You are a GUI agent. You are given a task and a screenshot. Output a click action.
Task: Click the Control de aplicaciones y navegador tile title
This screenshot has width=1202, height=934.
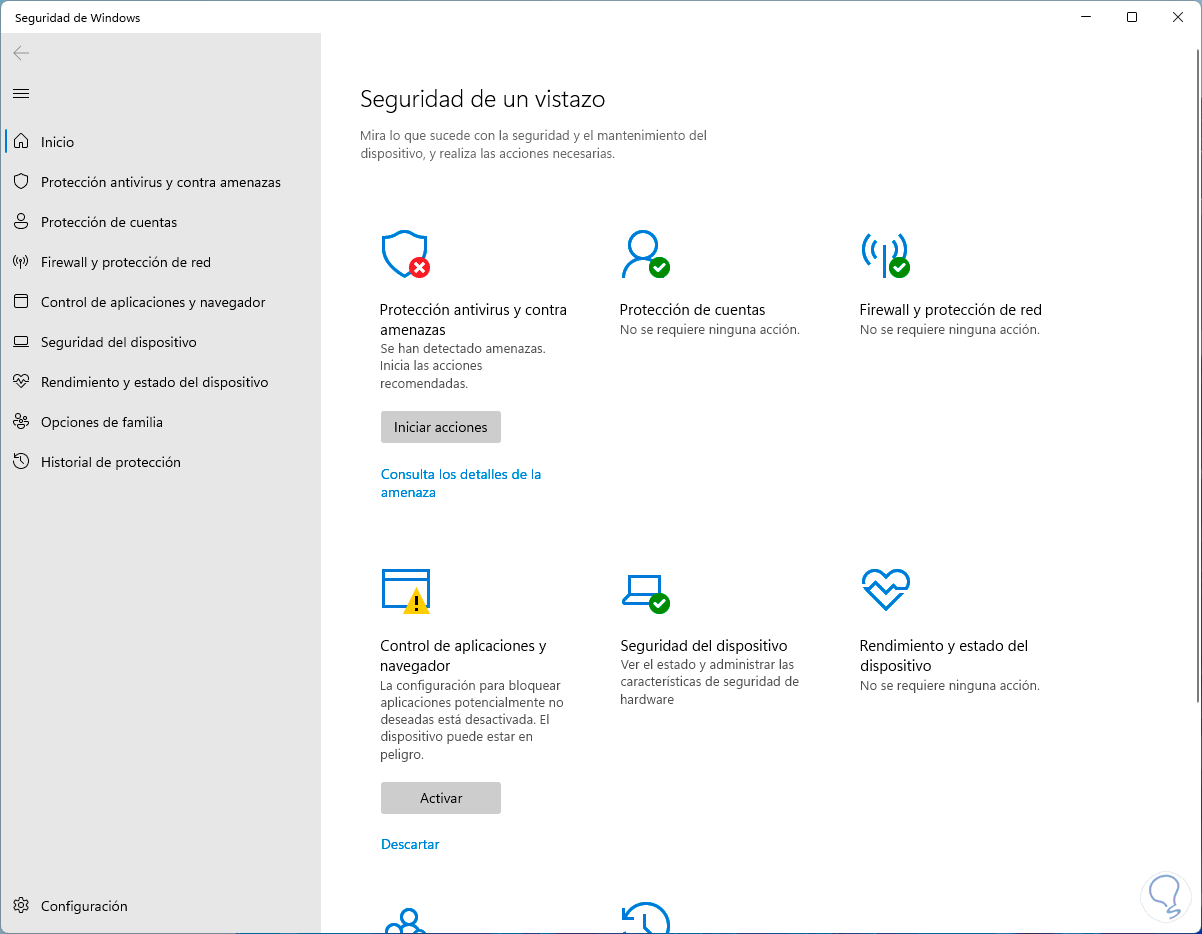[463, 656]
